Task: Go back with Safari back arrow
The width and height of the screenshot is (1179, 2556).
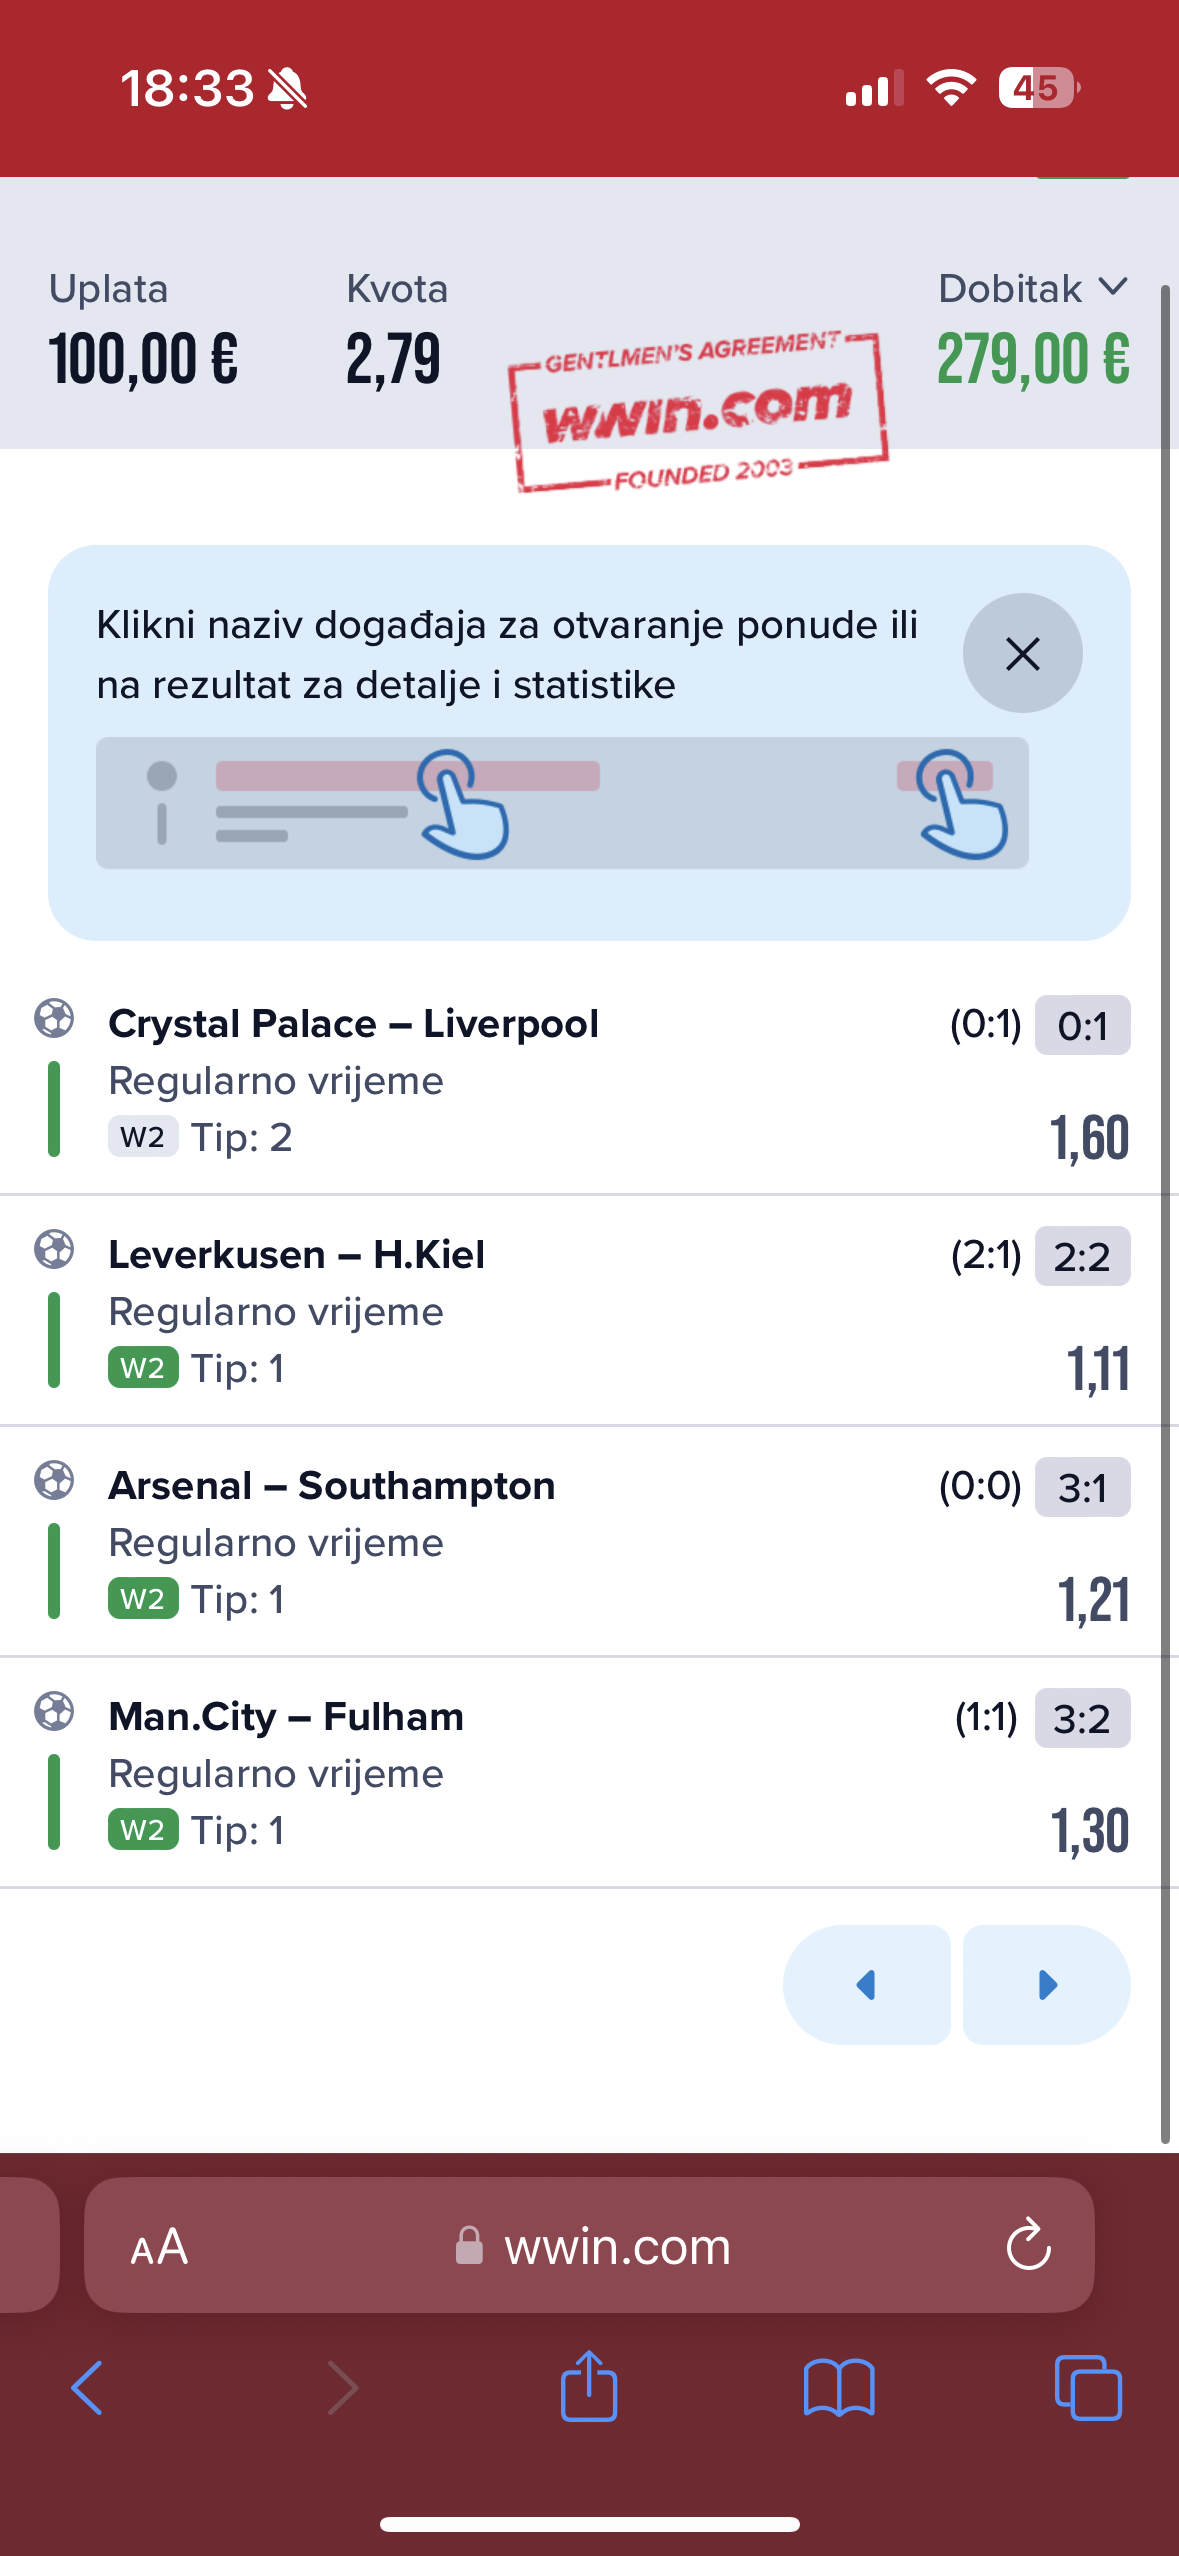Action: pos(87,2388)
